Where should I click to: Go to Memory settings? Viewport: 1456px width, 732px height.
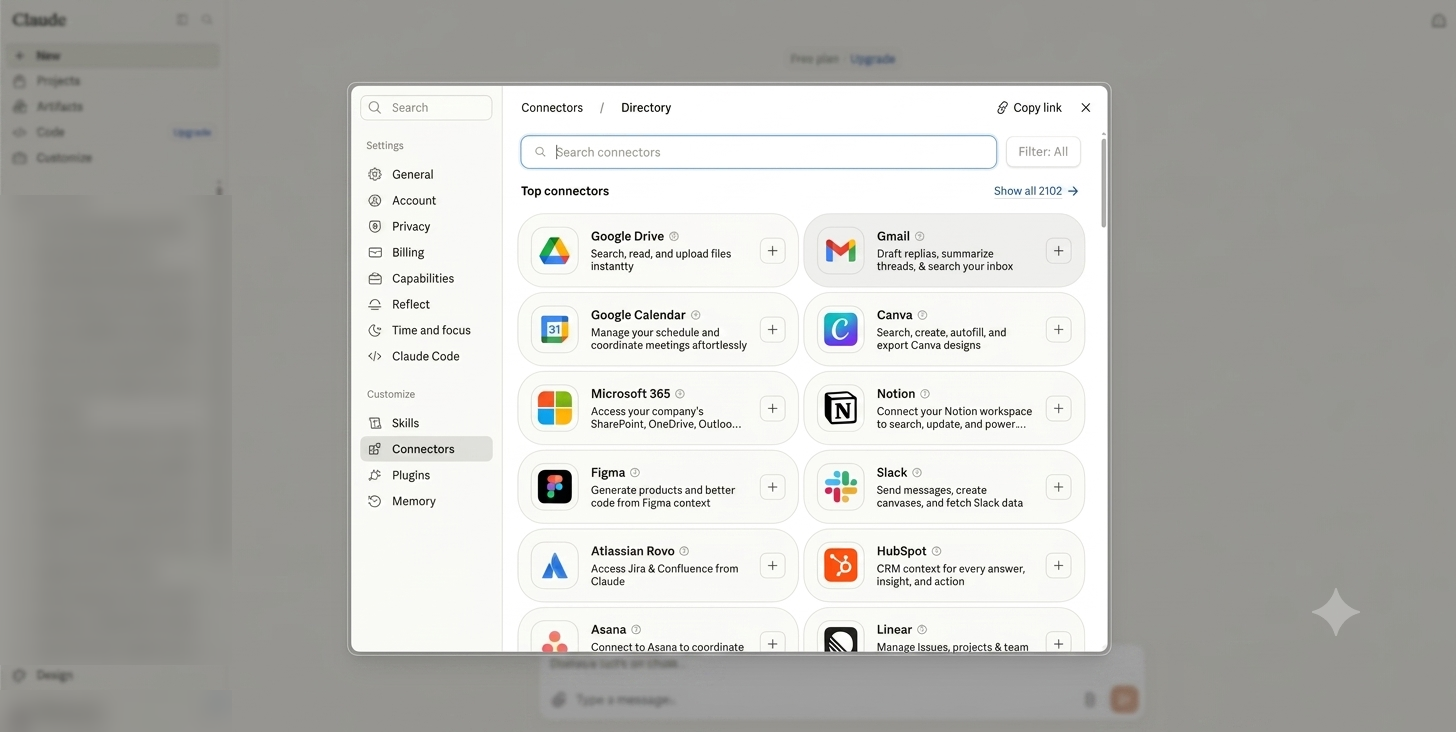tap(426, 501)
